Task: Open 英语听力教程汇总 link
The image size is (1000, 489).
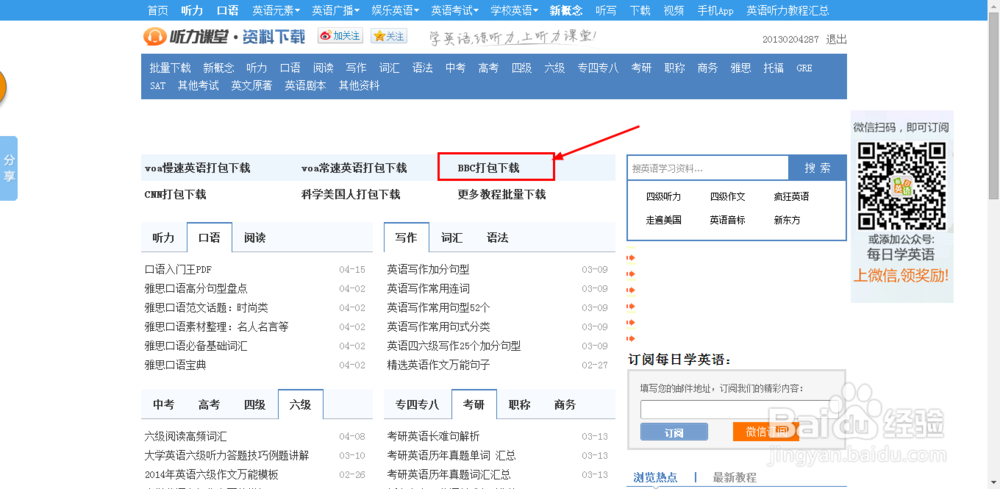Action: (x=788, y=10)
